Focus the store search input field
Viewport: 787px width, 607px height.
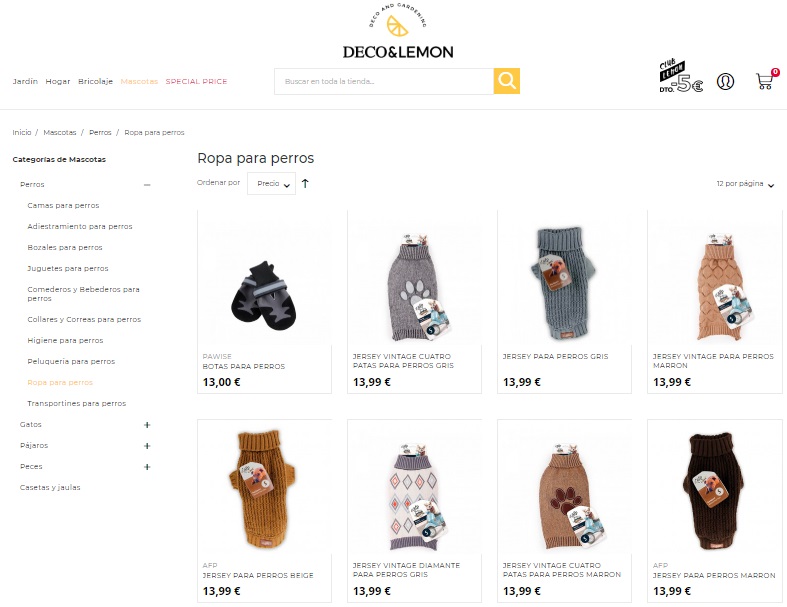(384, 81)
